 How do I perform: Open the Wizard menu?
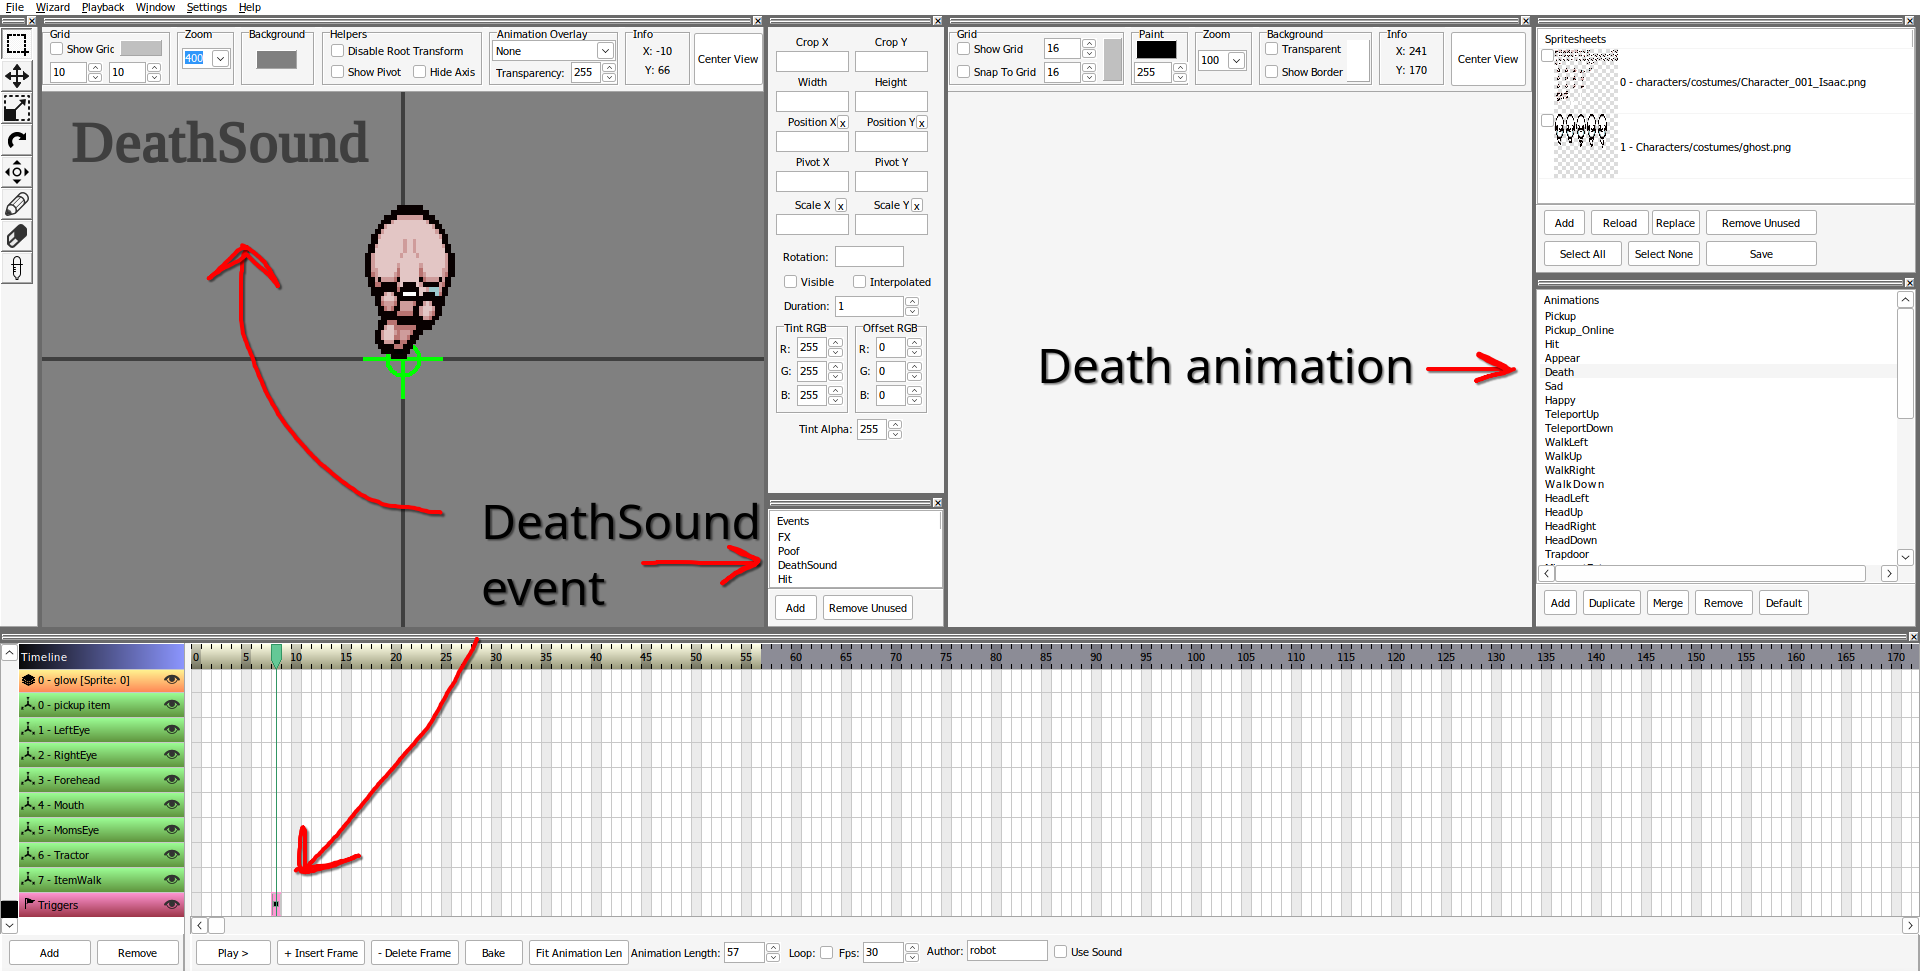coord(53,7)
